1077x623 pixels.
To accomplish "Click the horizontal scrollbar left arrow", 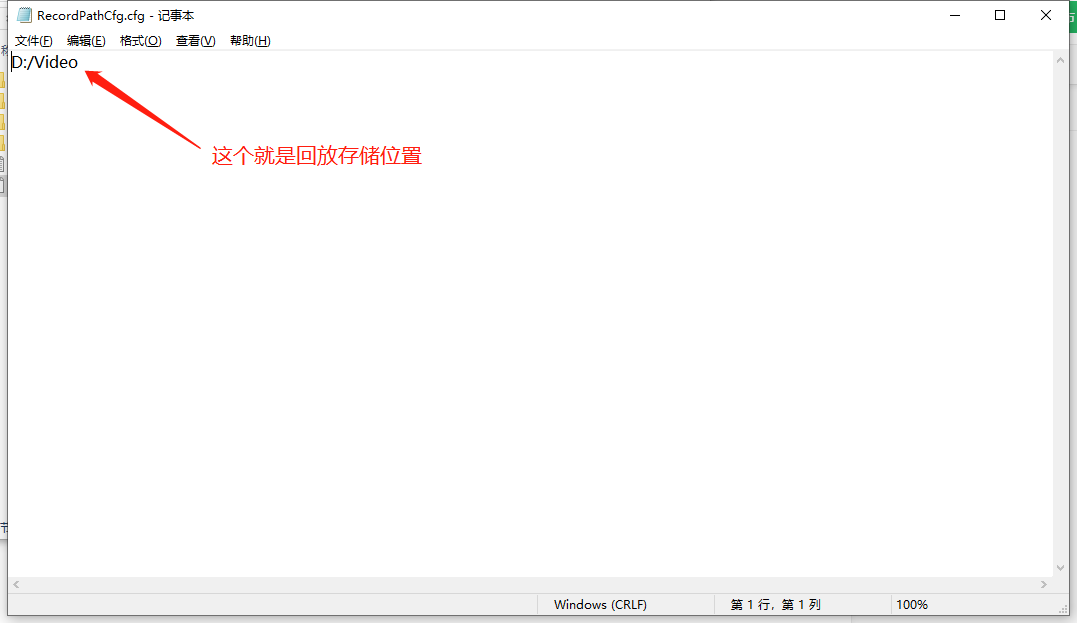I will click(x=16, y=585).
